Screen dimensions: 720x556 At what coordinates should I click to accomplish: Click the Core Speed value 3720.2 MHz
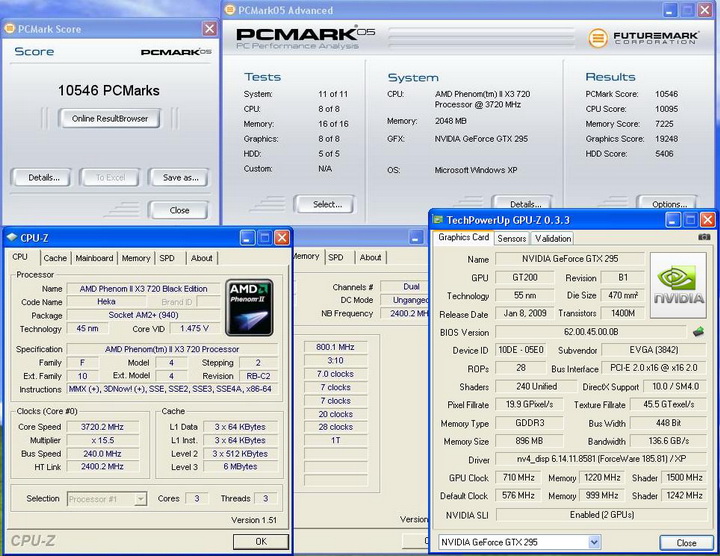102,427
